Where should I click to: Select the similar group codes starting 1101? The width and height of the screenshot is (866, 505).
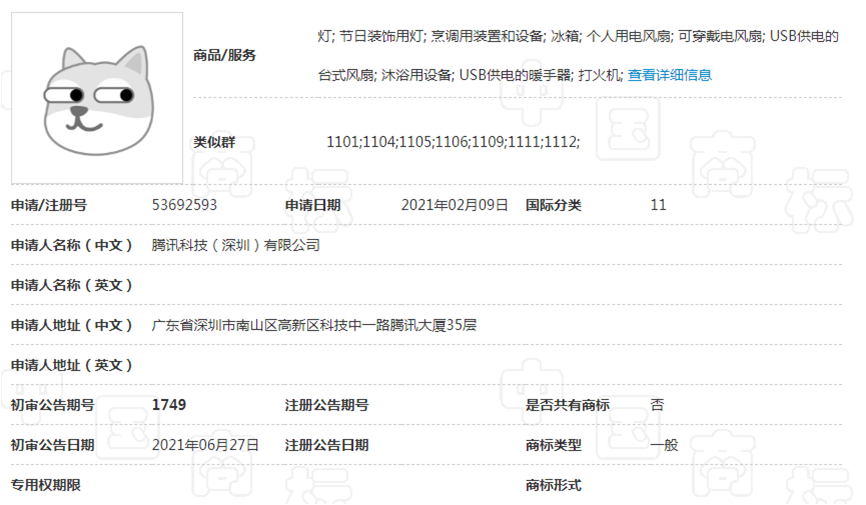pos(453,142)
